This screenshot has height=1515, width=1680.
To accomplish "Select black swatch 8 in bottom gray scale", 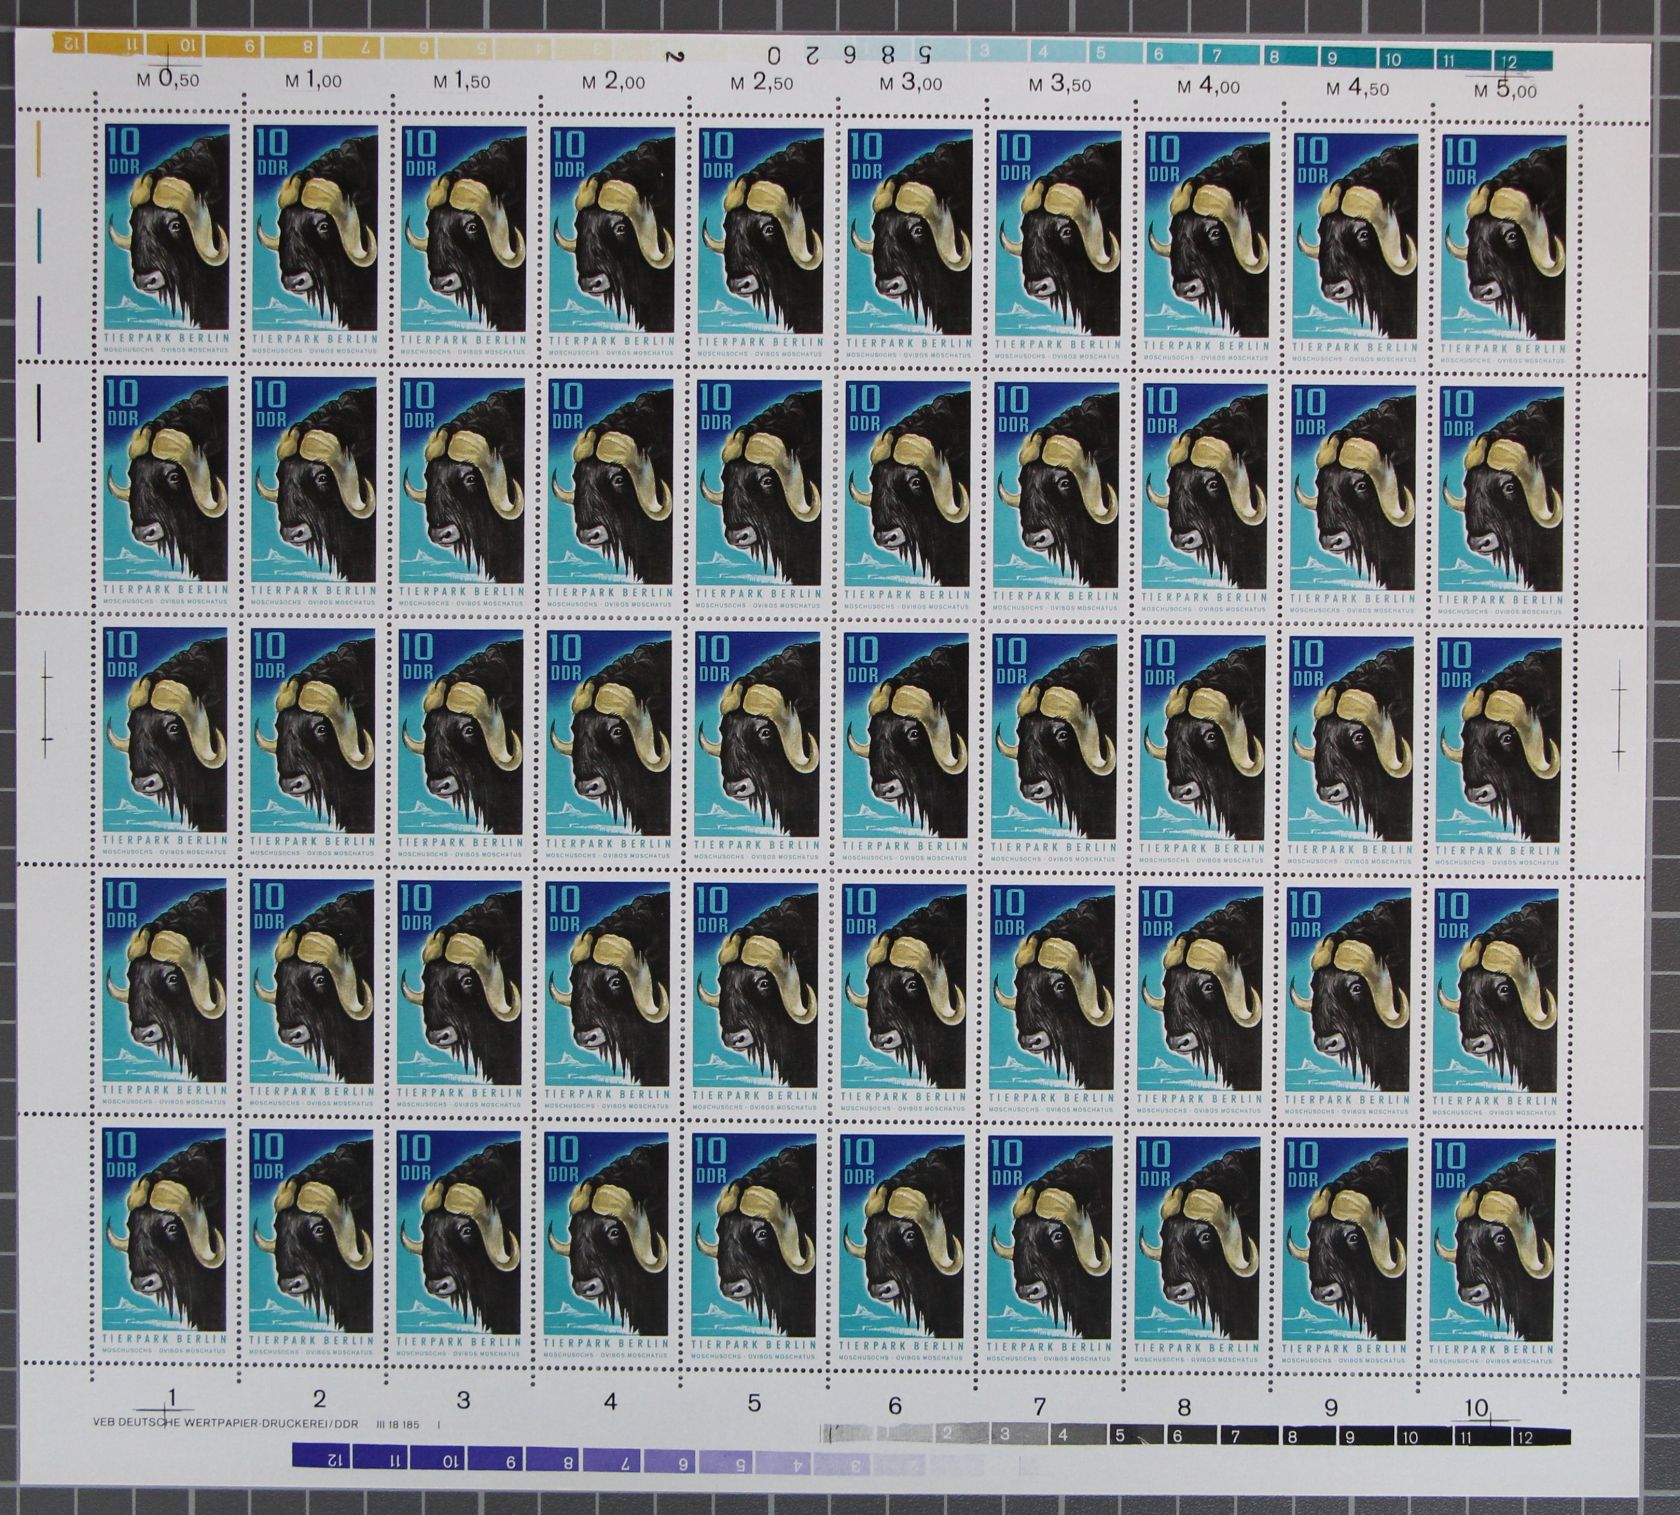I will 1307,1437.
